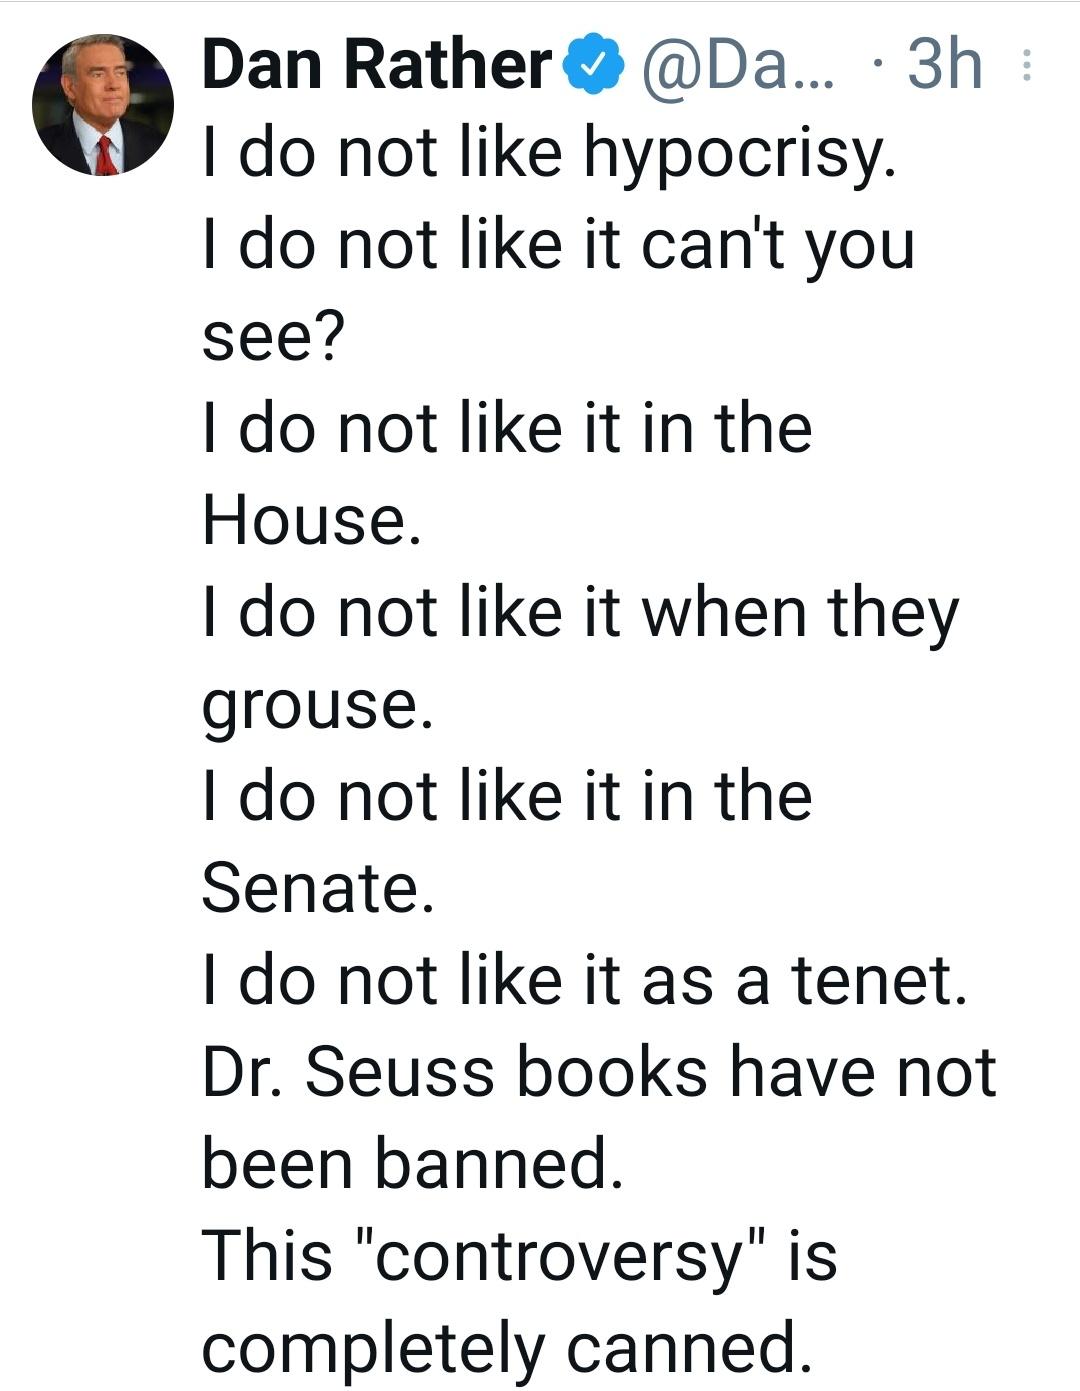Tap the word "Senate." in the tweet
Image resolution: width=1080 pixels, height=1391 pixels.
tap(318, 888)
